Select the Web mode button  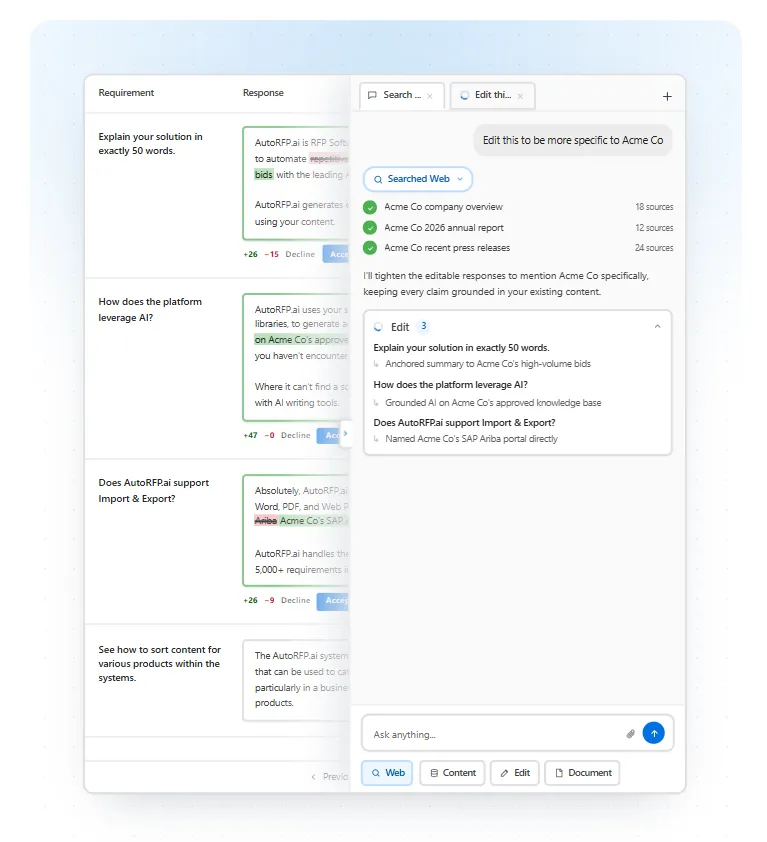tap(387, 773)
